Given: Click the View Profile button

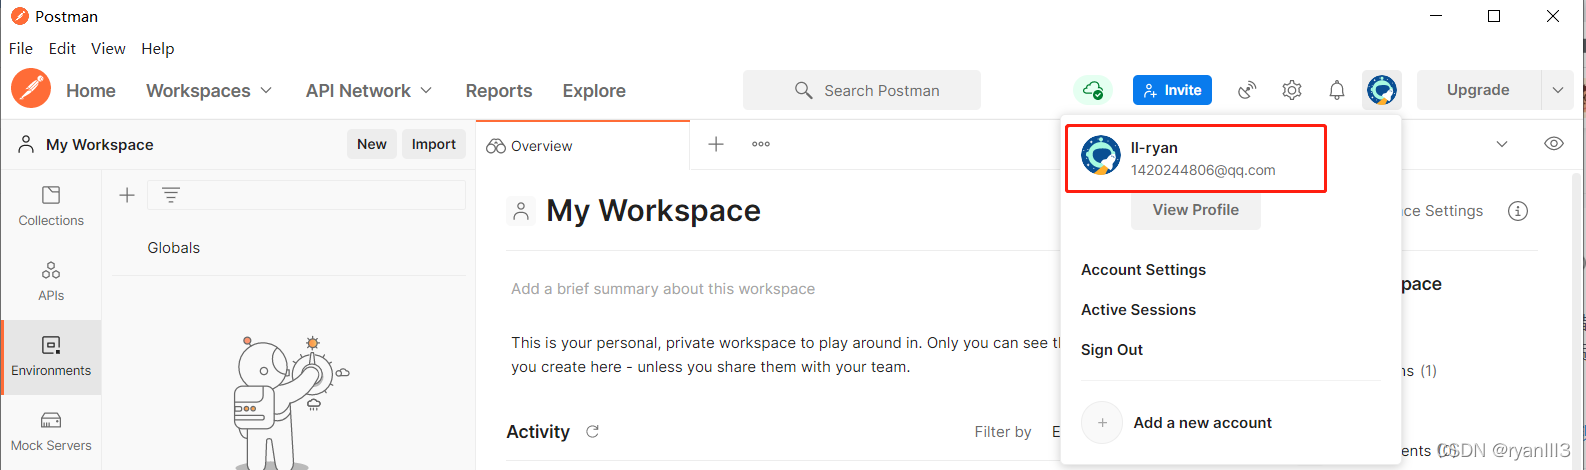Looking at the screenshot, I should pos(1196,210).
